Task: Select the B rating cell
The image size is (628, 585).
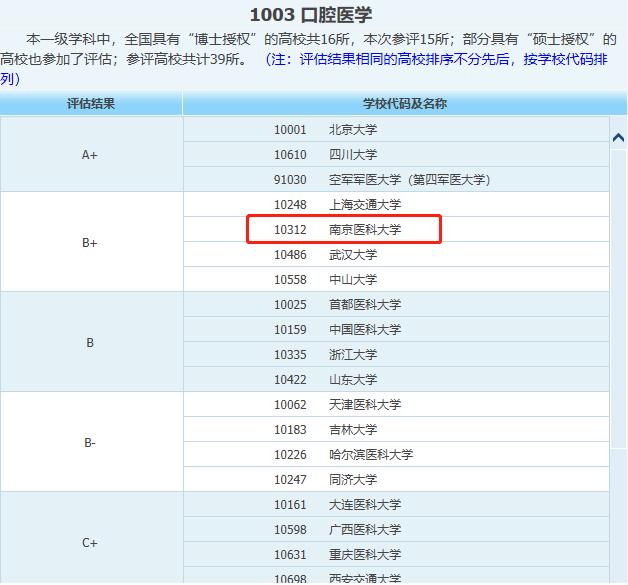Action: tap(91, 342)
